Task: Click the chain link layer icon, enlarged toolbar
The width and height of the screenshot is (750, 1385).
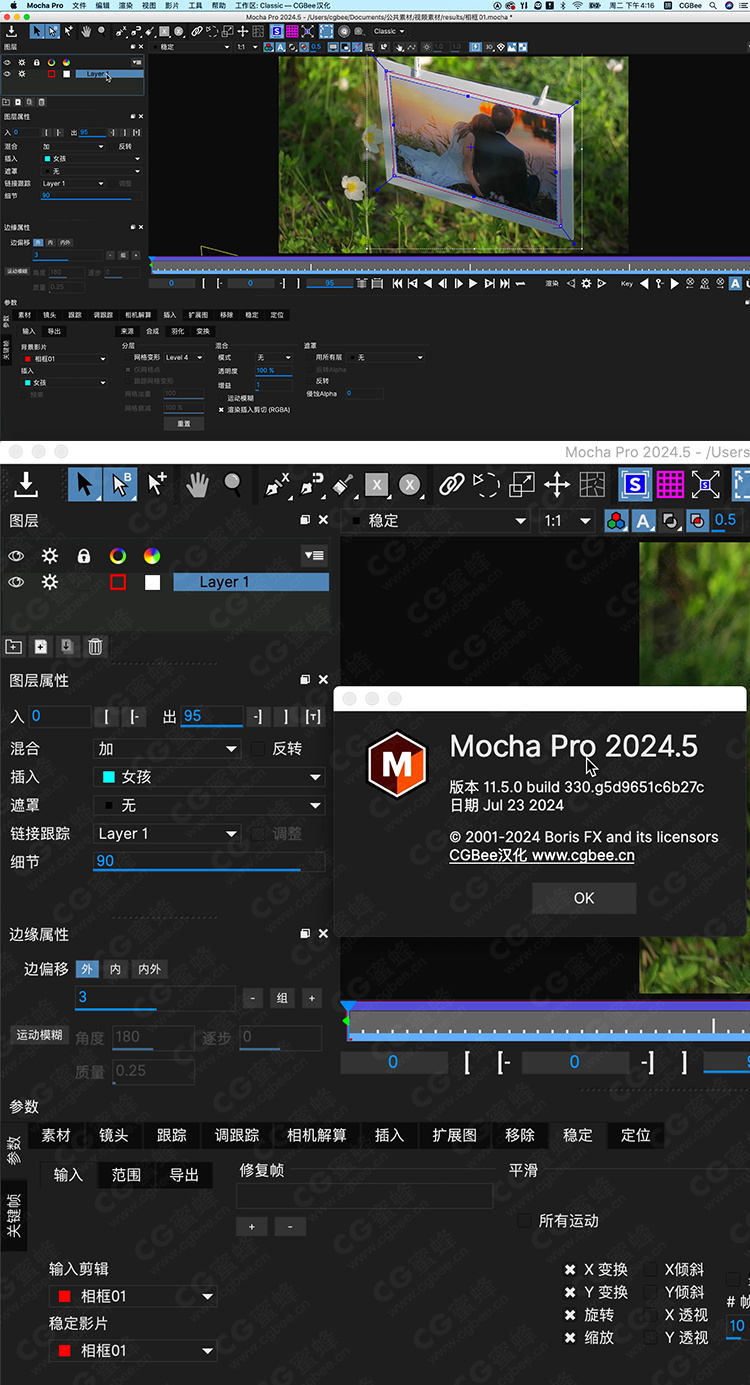Action: [452, 485]
